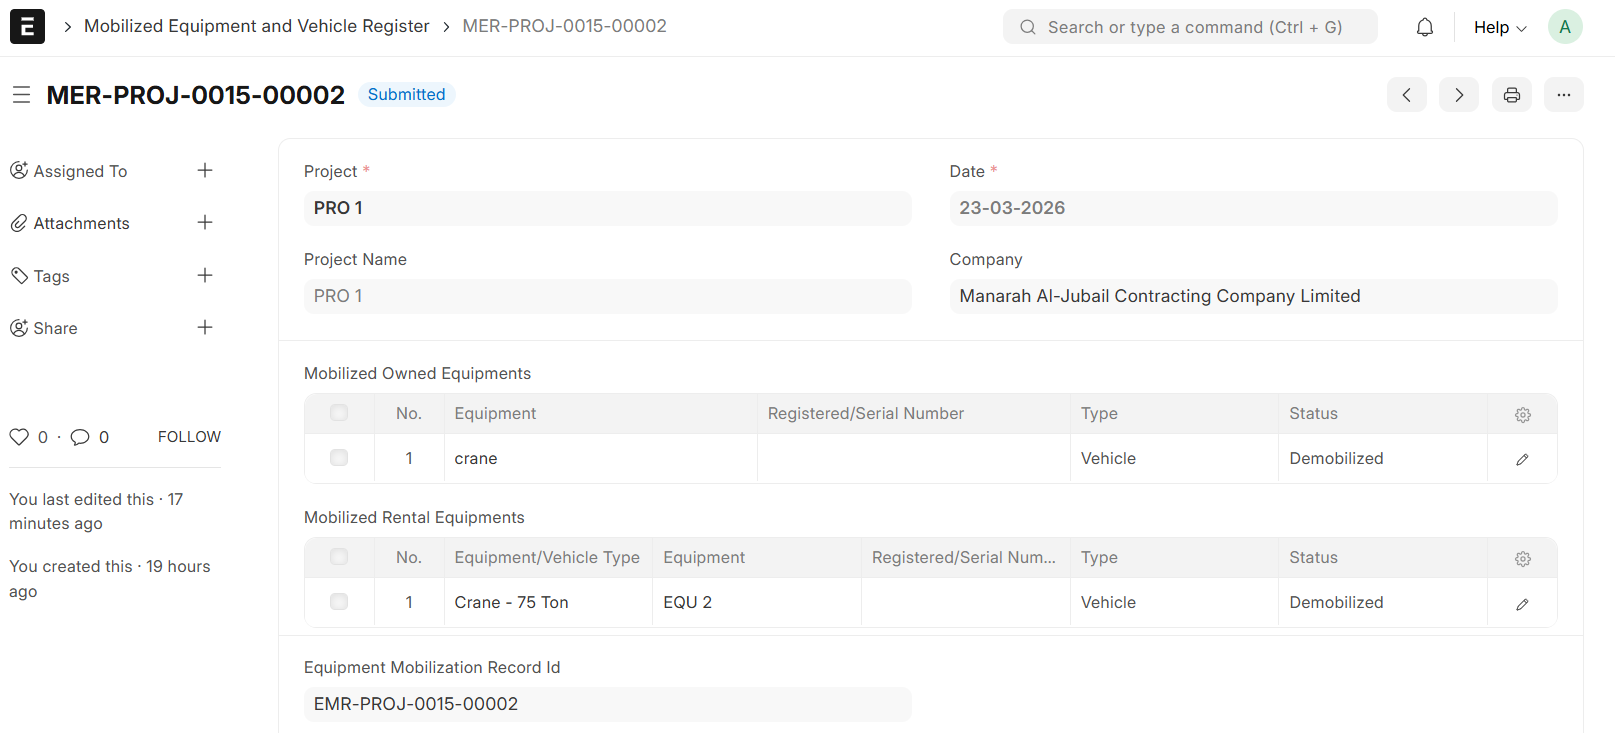This screenshot has width=1615, height=733.
Task: Select all Owned Equipments rows
Action: point(339,413)
